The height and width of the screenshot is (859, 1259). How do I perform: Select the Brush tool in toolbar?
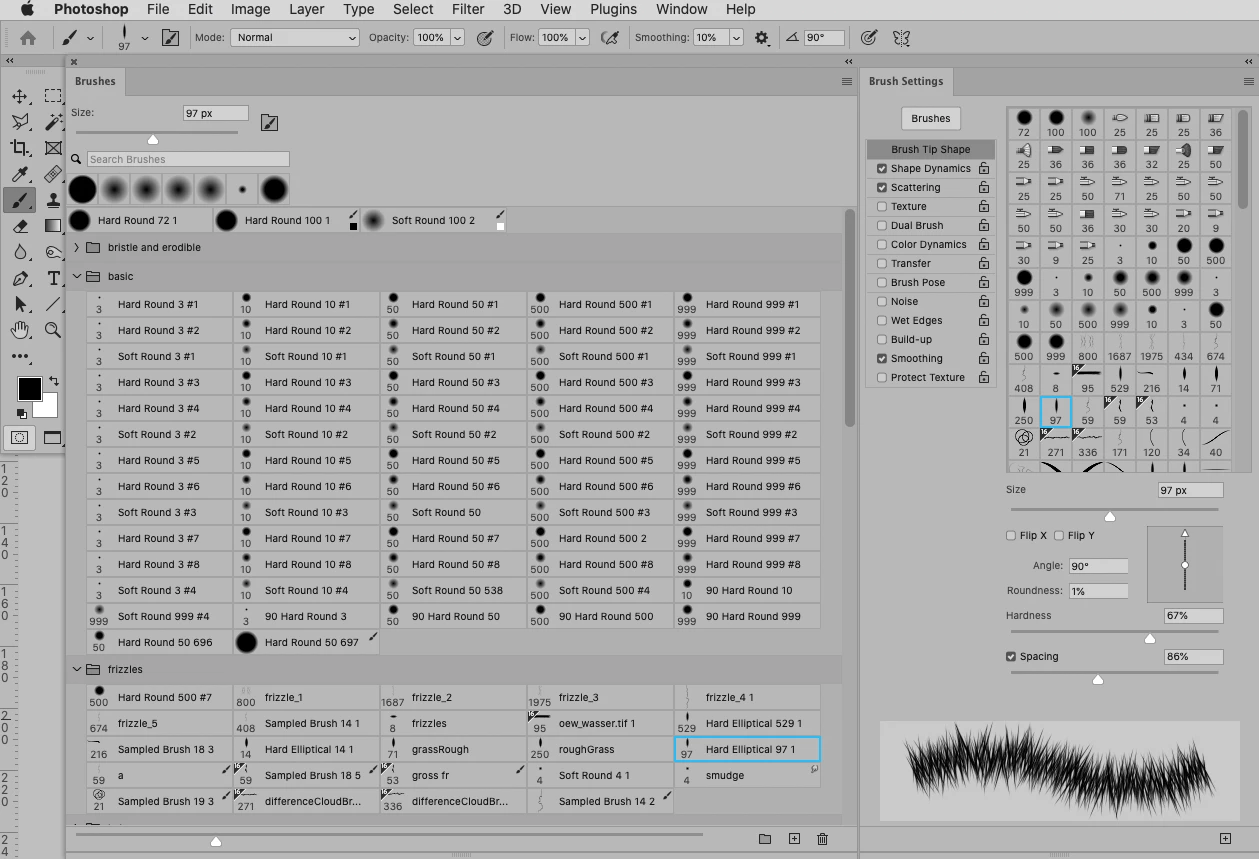[19, 200]
